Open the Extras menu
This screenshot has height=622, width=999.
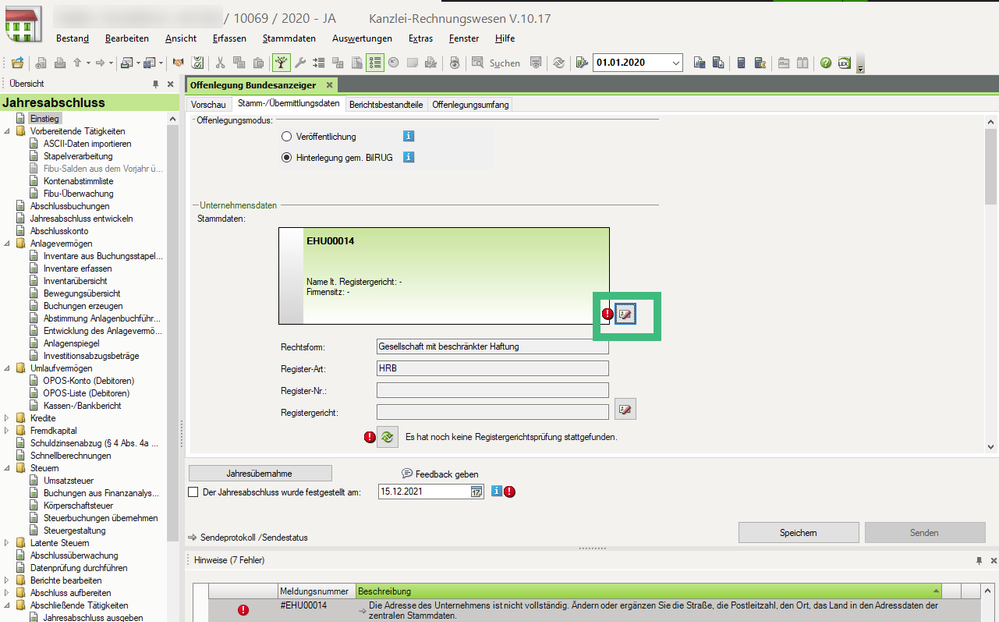(x=420, y=38)
